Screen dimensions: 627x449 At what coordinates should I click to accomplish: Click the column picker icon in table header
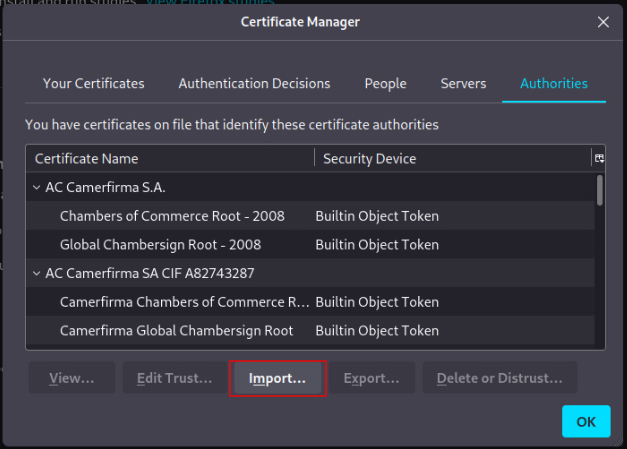click(599, 158)
